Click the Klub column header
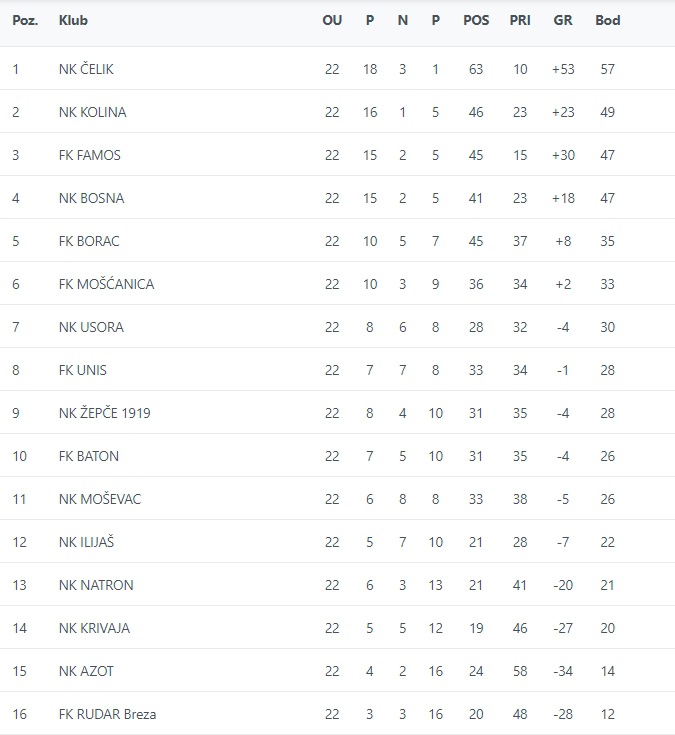Image resolution: width=675 pixels, height=735 pixels. tap(72, 20)
